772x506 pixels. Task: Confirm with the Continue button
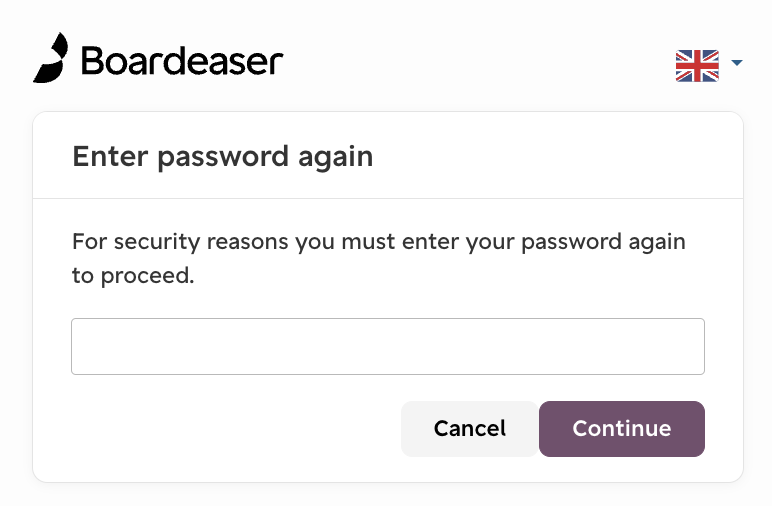(x=622, y=429)
